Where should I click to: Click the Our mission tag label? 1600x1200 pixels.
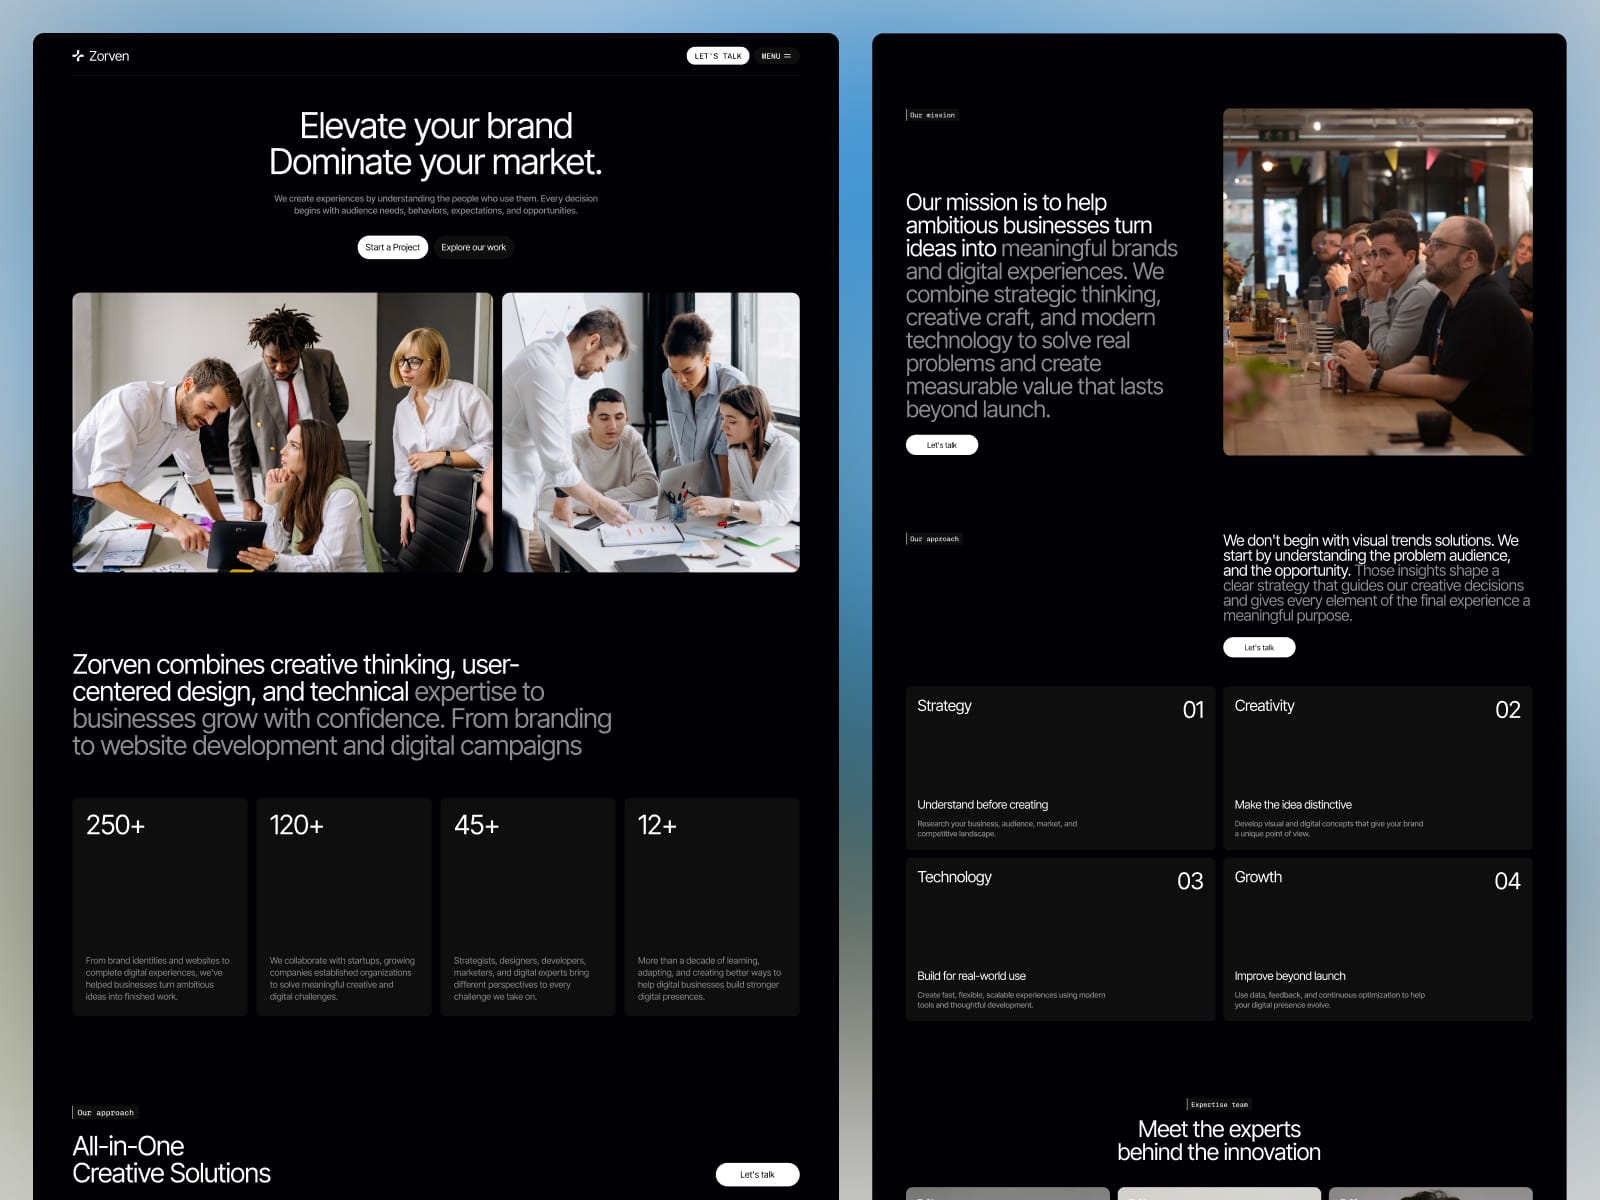point(931,115)
